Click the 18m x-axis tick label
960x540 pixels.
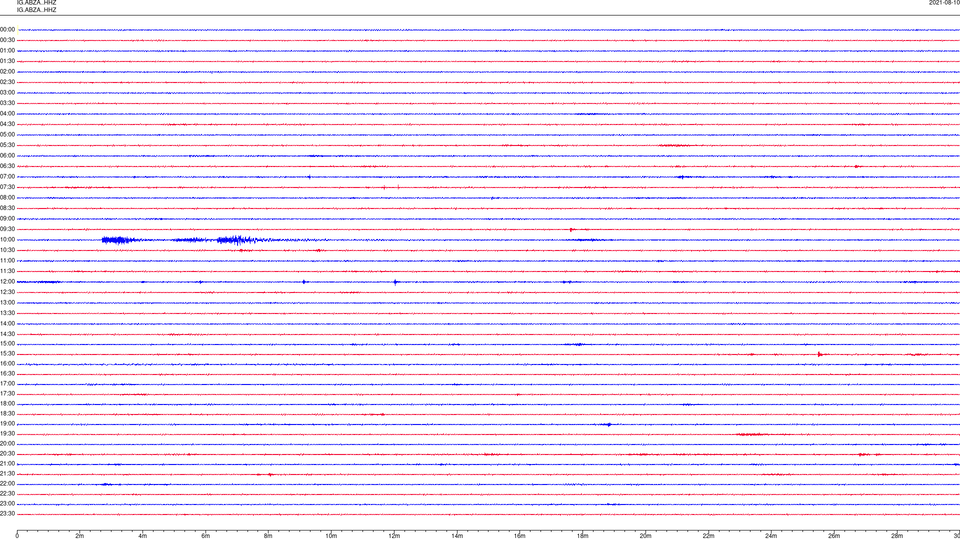582,536
